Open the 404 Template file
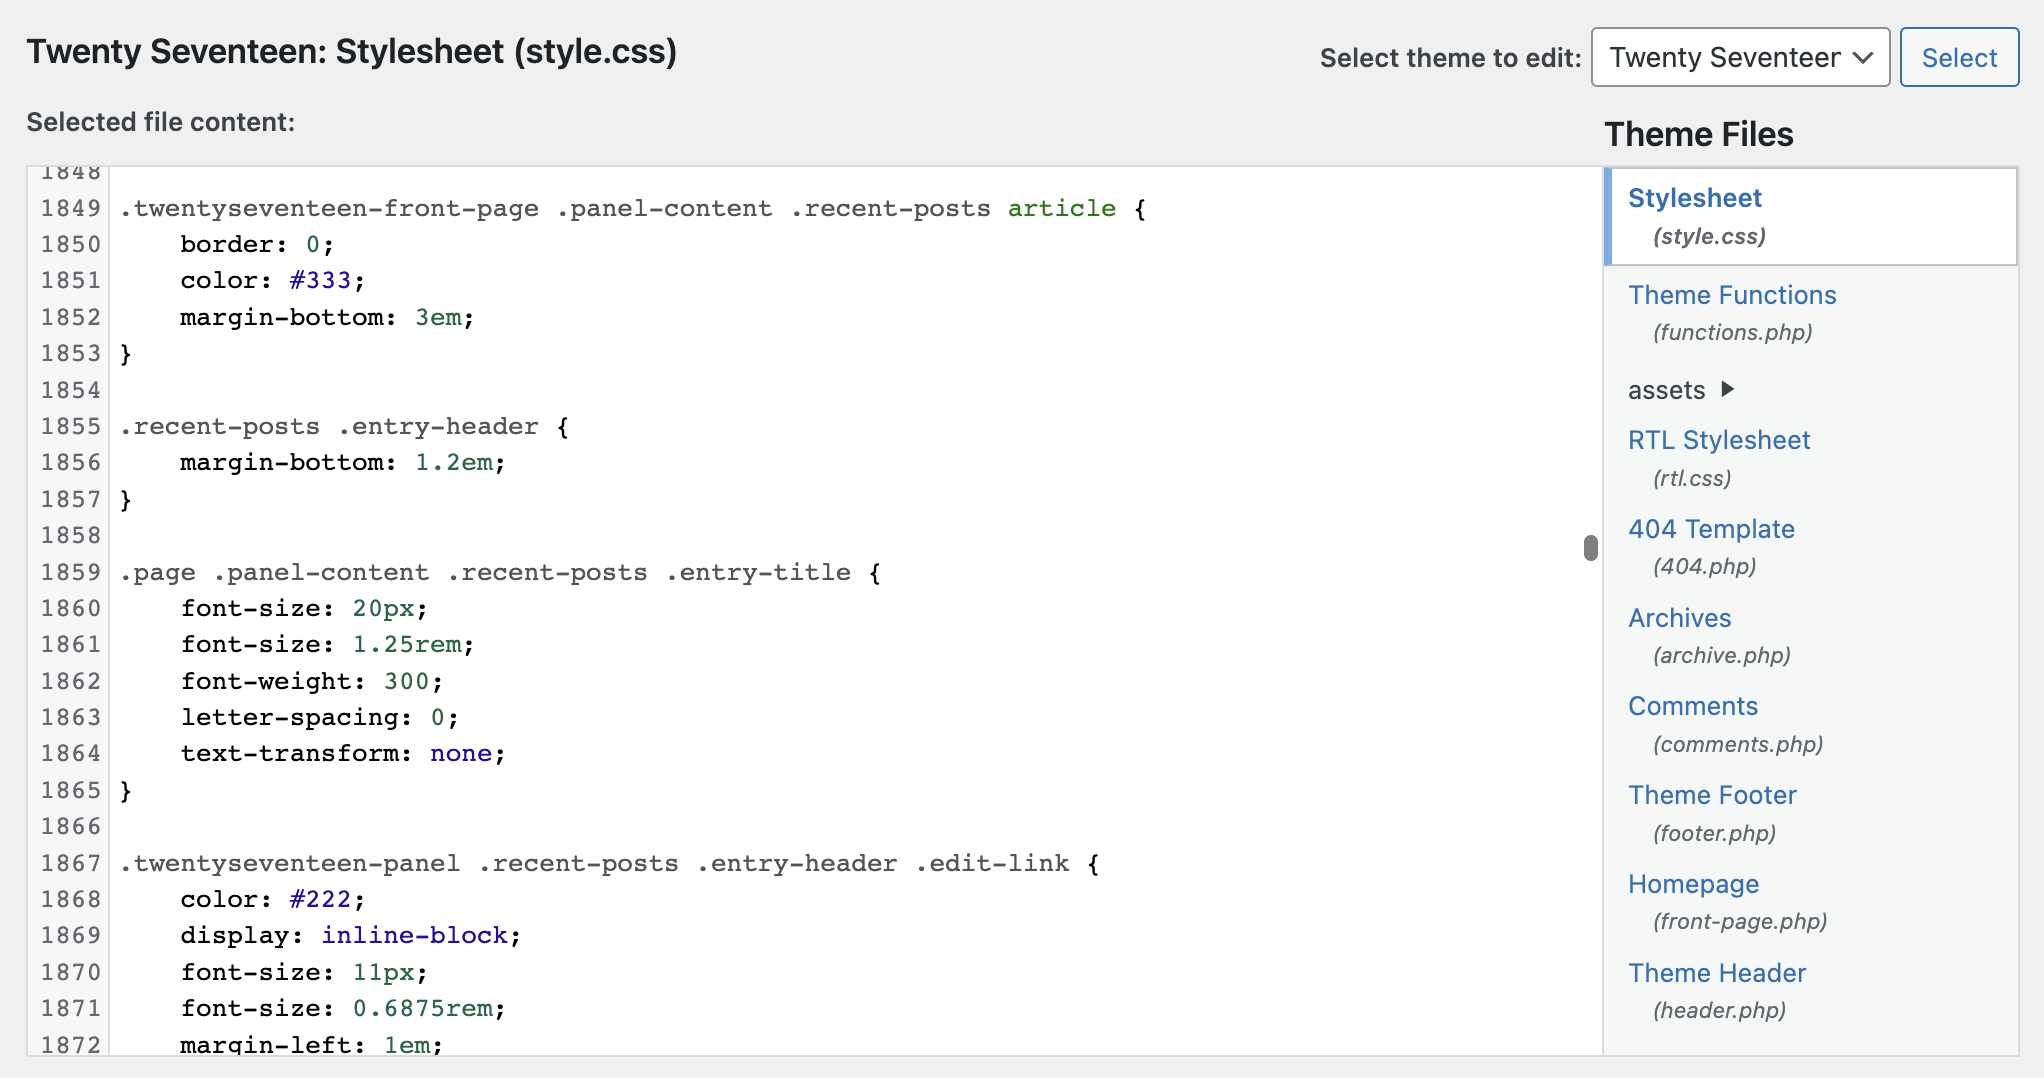The image size is (2044, 1078). pyautogui.click(x=1710, y=530)
